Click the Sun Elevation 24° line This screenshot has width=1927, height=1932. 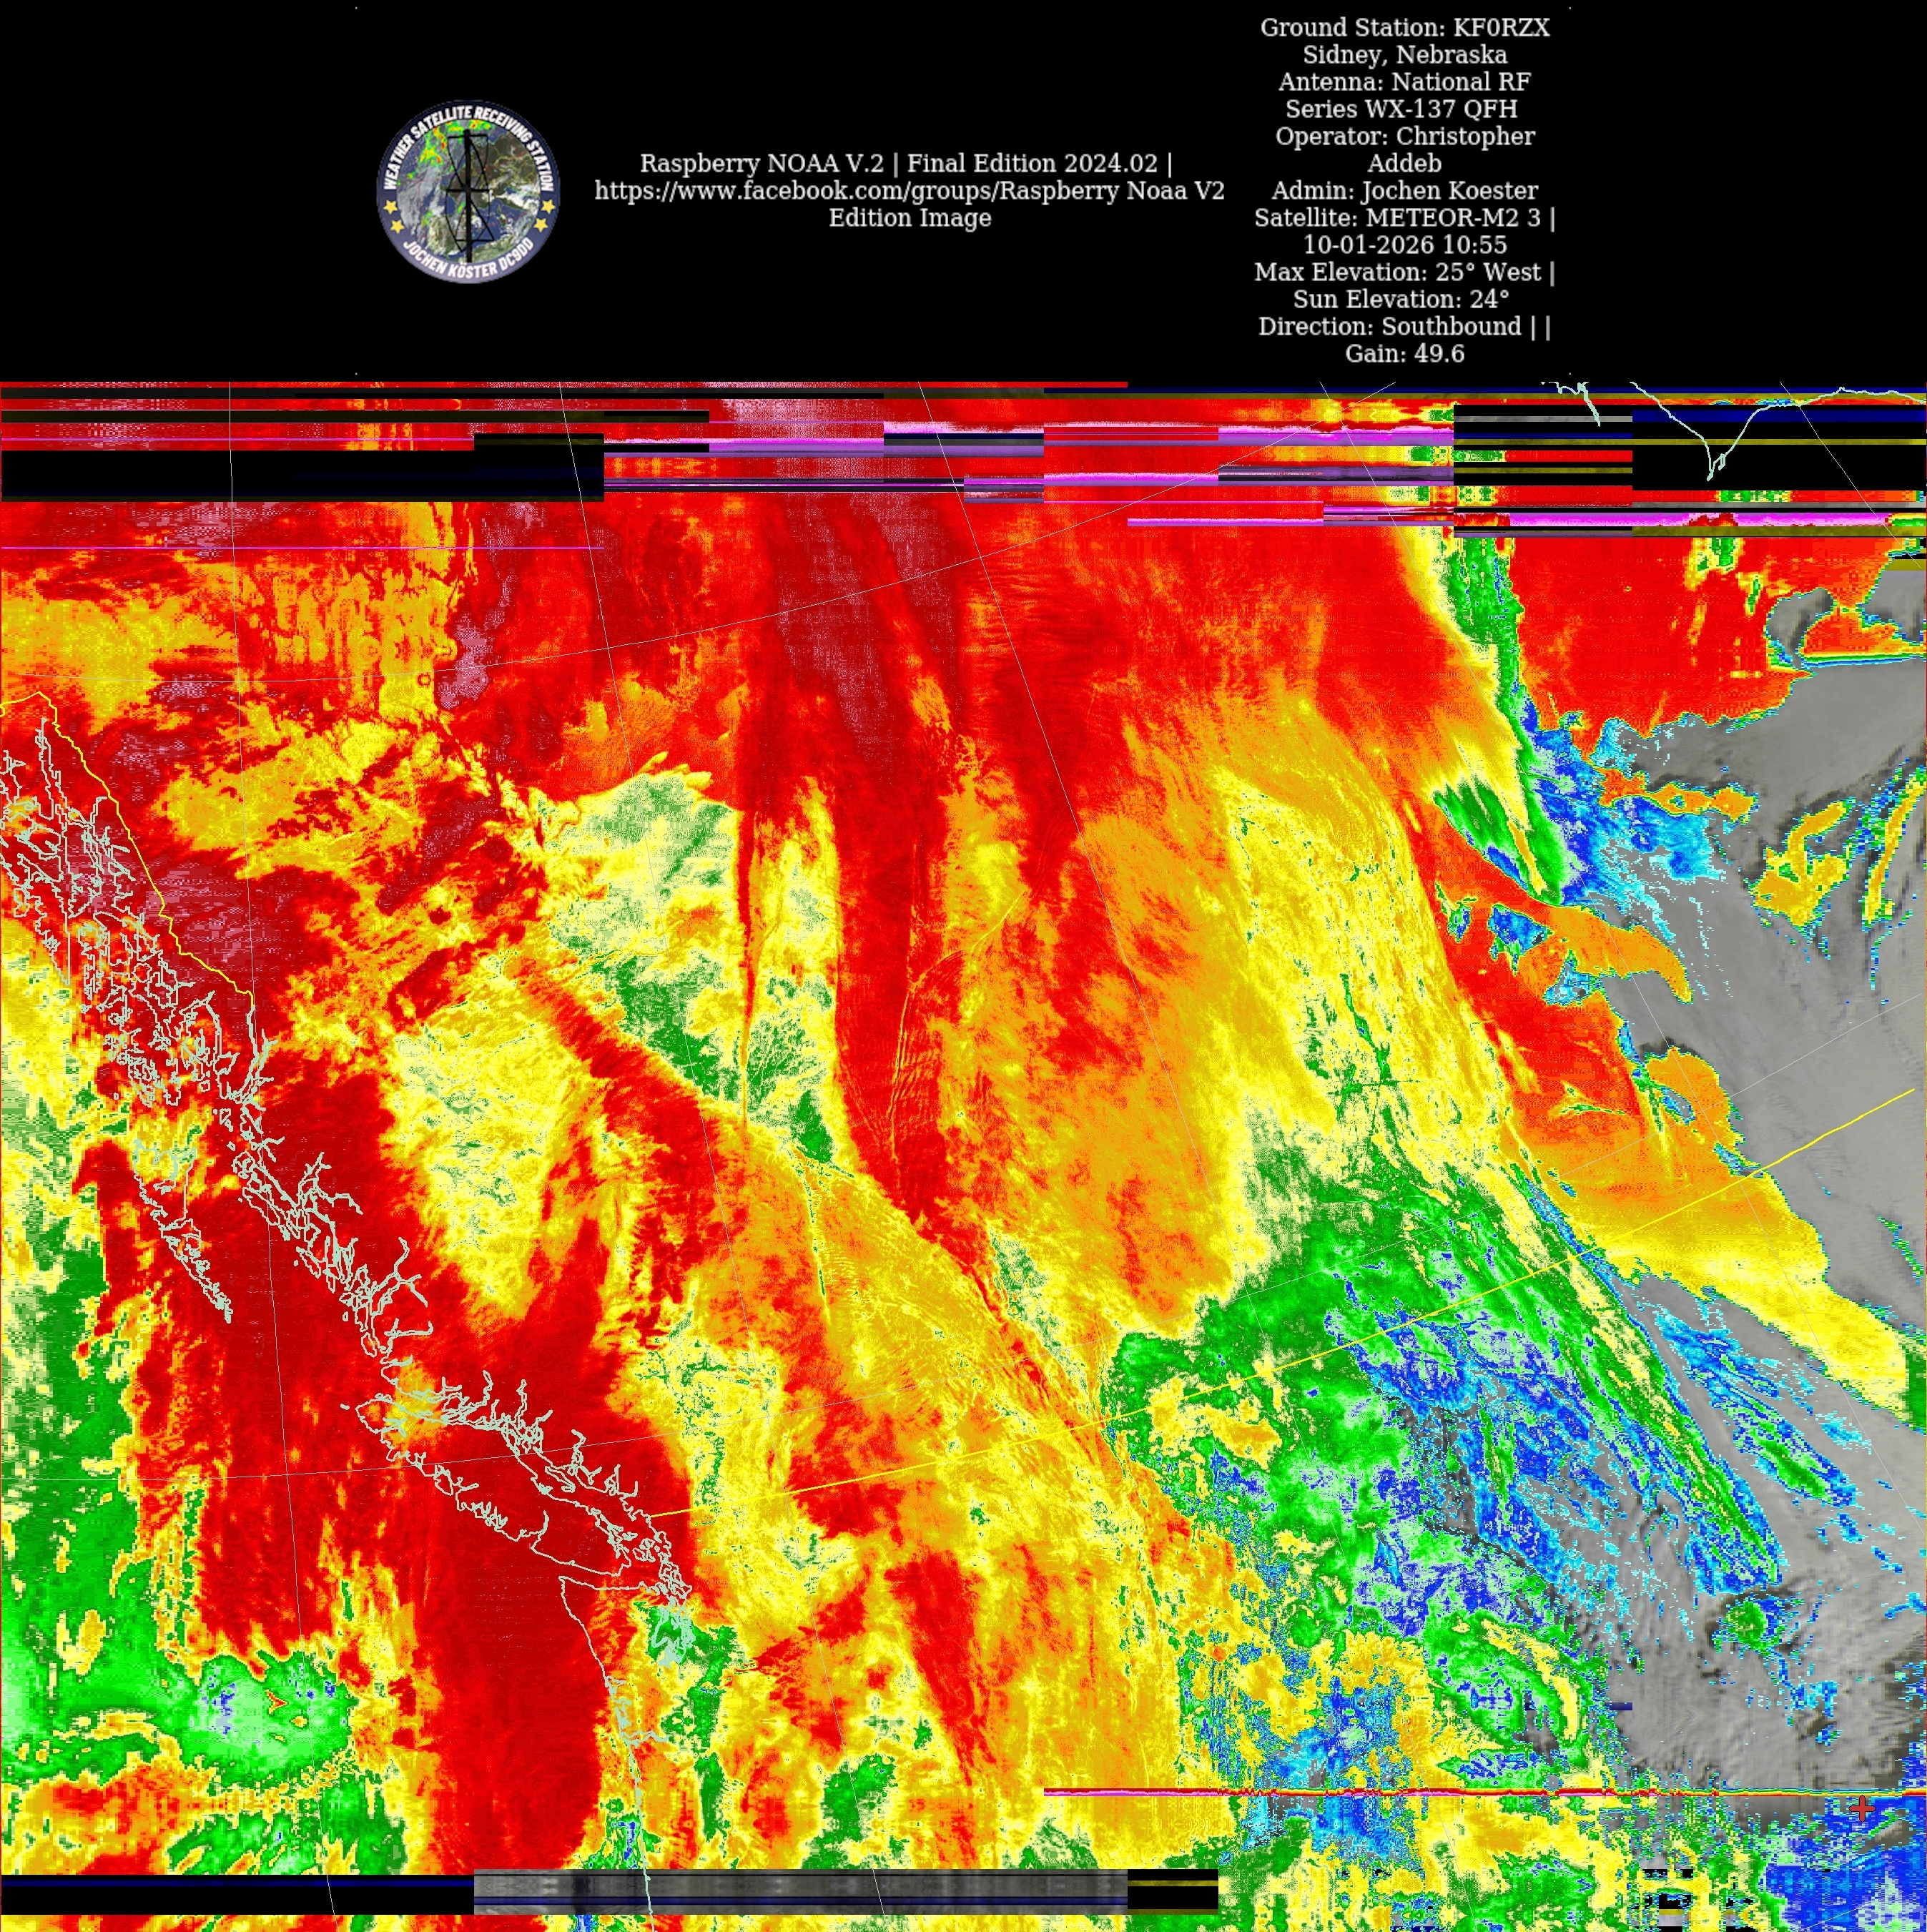coord(1400,299)
